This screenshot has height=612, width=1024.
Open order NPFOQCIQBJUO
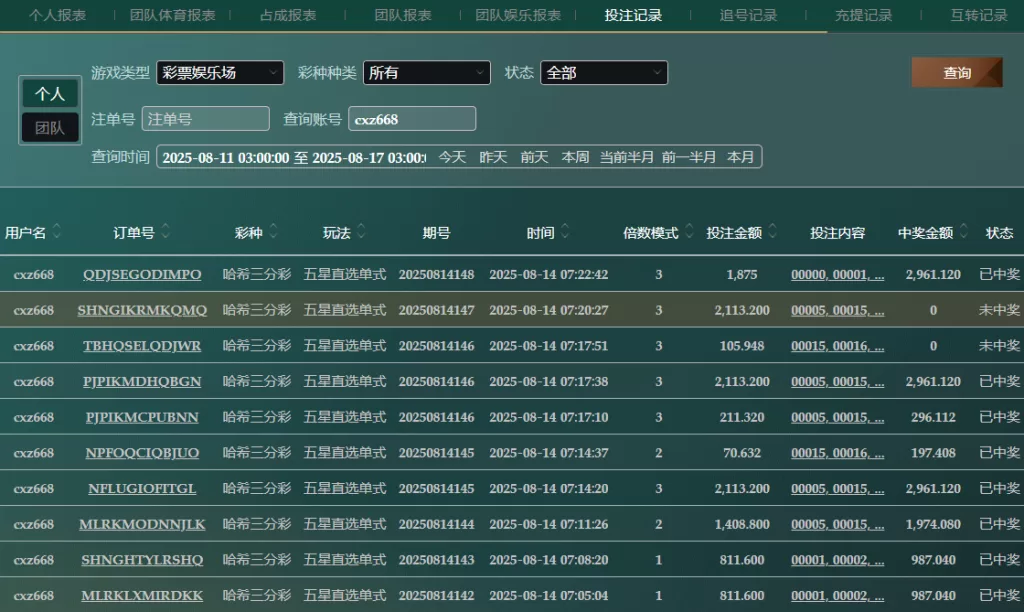click(142, 453)
